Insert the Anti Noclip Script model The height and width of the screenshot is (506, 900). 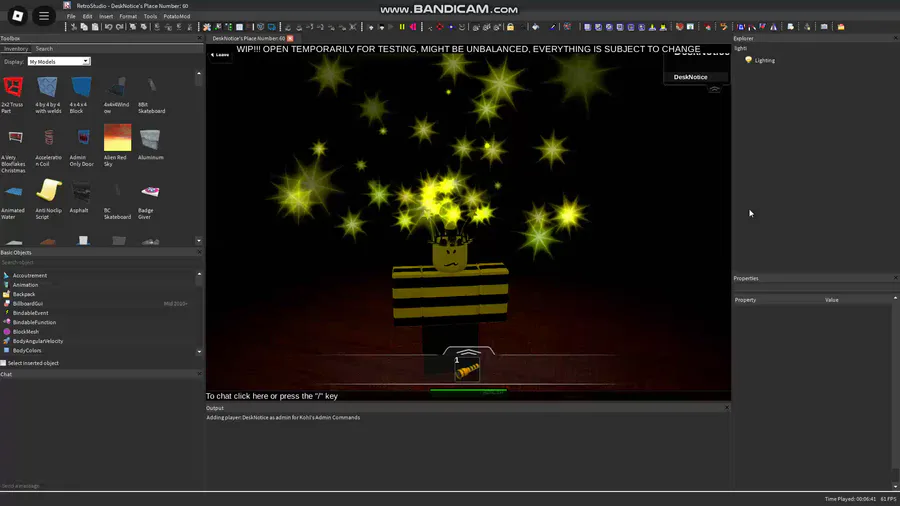point(48,198)
